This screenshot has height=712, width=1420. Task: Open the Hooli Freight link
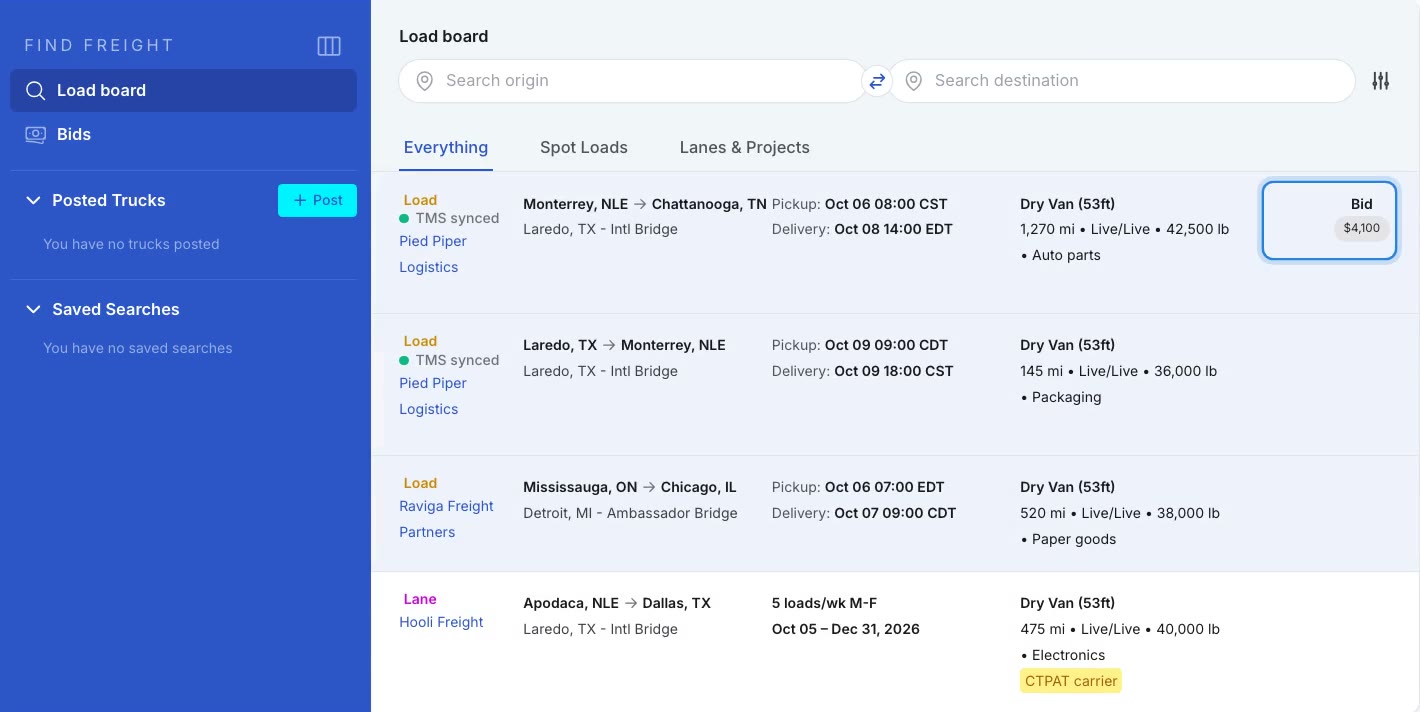click(441, 622)
